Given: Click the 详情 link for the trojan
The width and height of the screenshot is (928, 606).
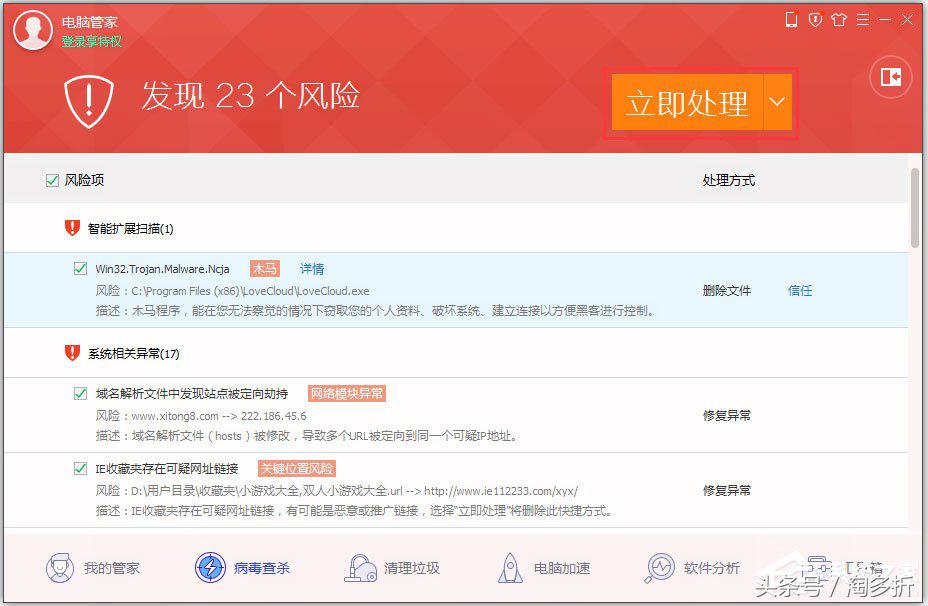Looking at the screenshot, I should pyautogui.click(x=311, y=268).
